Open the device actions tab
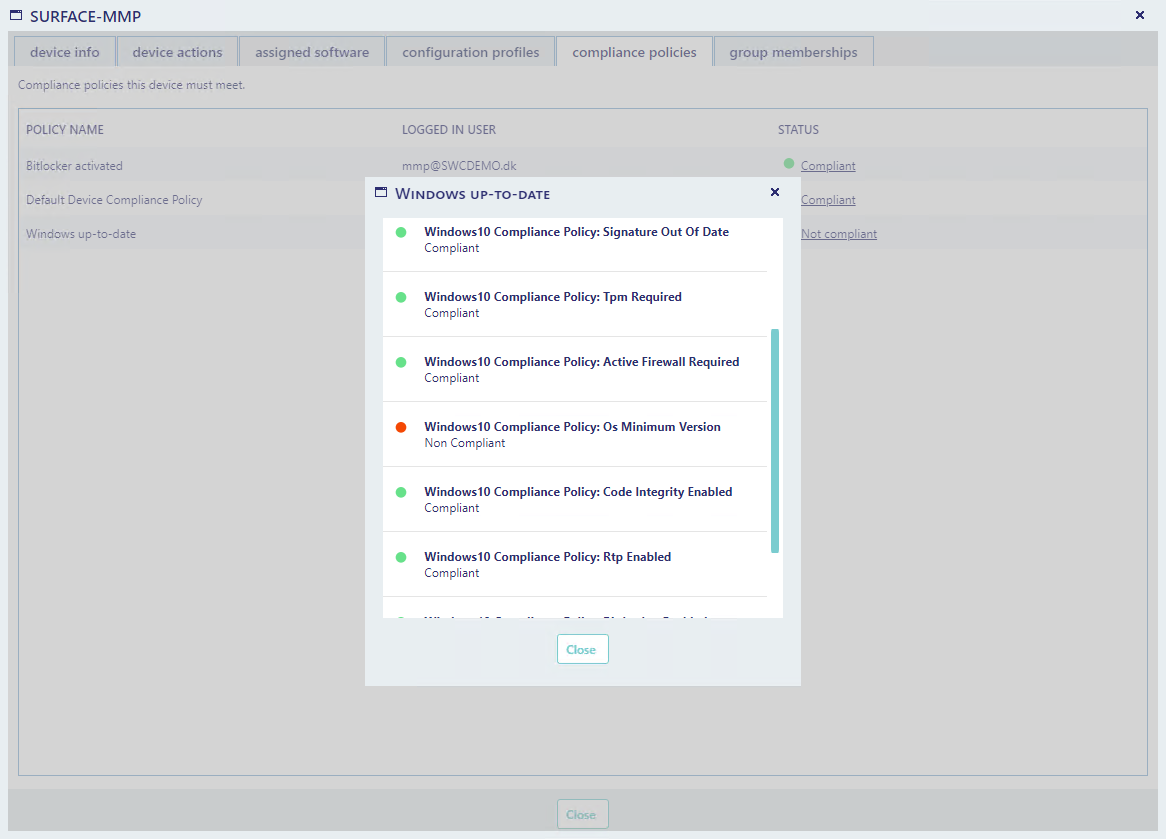1166x839 pixels. point(177,52)
